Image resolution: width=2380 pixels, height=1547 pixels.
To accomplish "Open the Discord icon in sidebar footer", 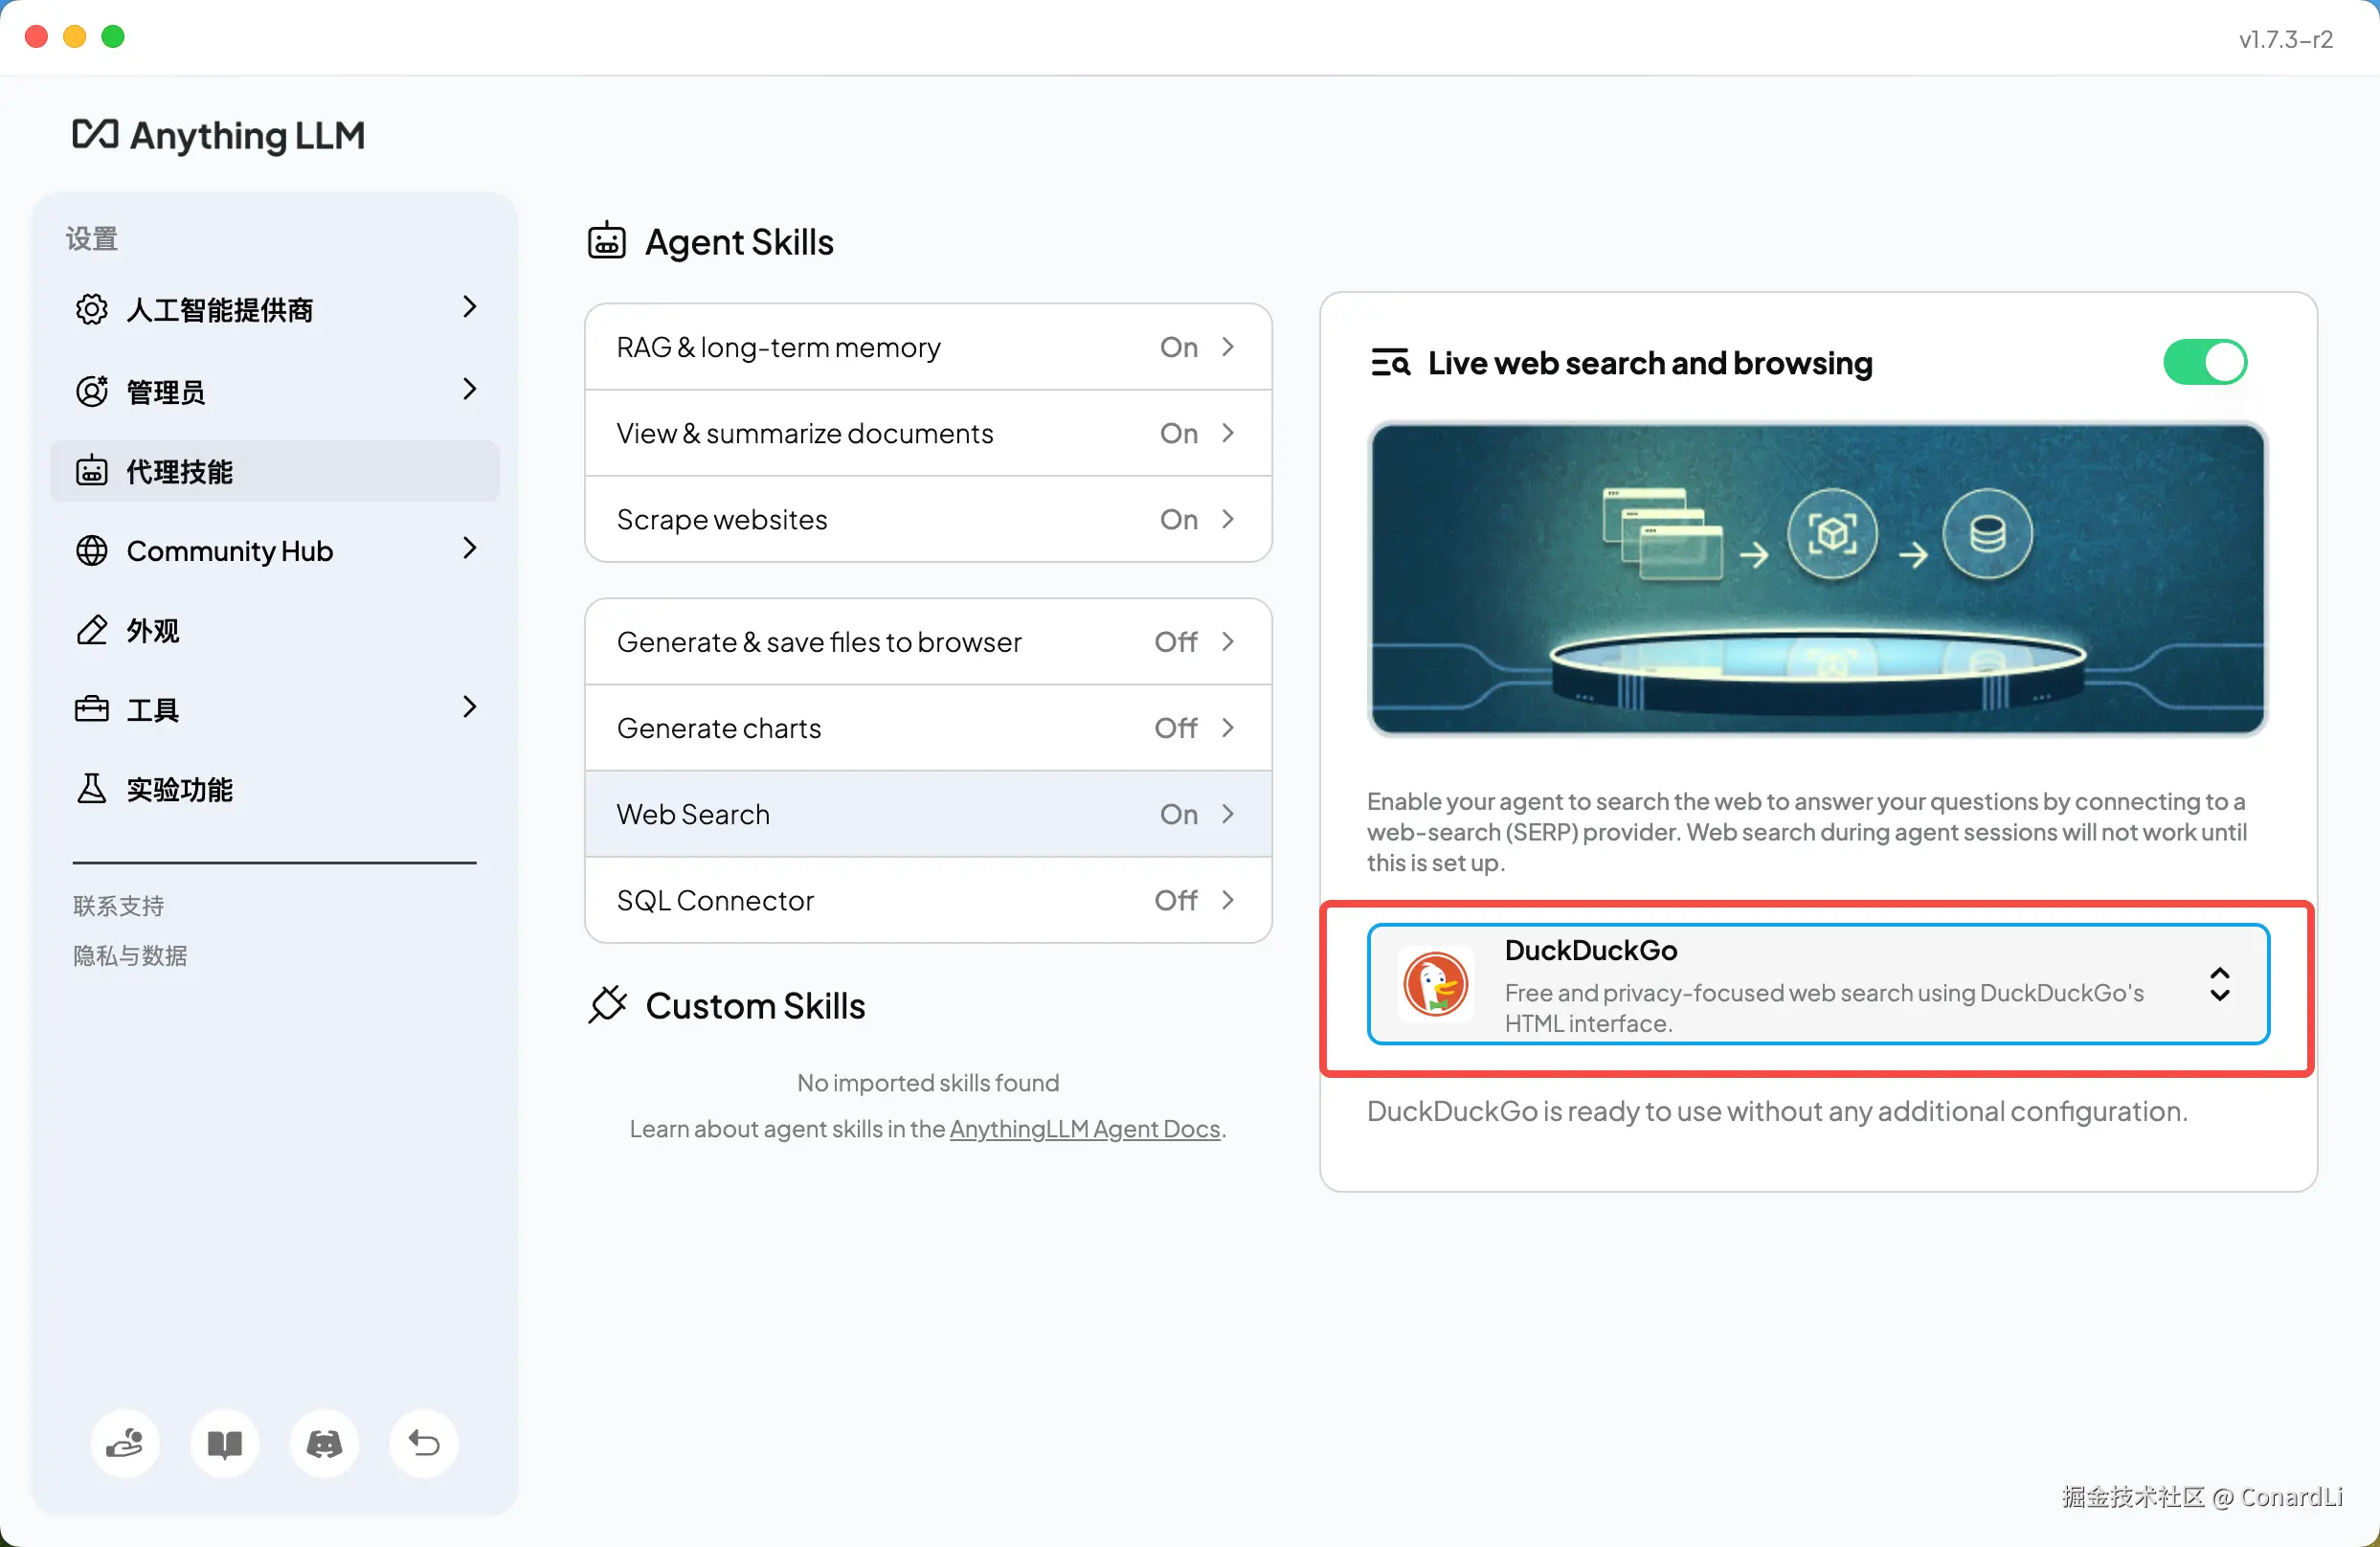I will 324,1443.
